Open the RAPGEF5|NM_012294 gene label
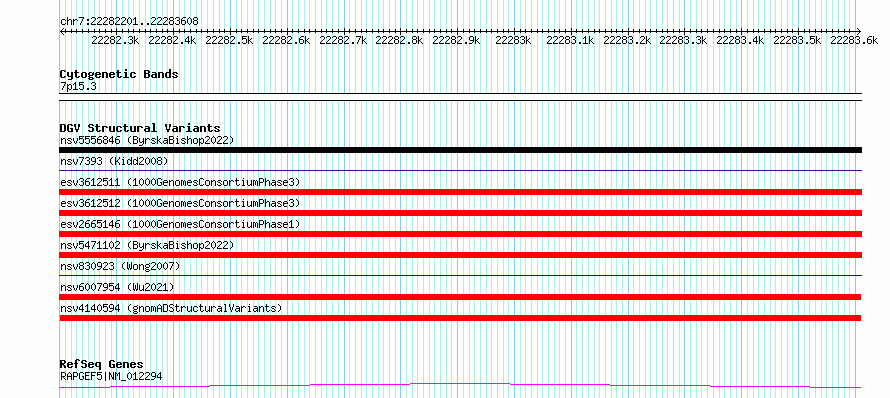Screen dimensions: 890x398 111,376
